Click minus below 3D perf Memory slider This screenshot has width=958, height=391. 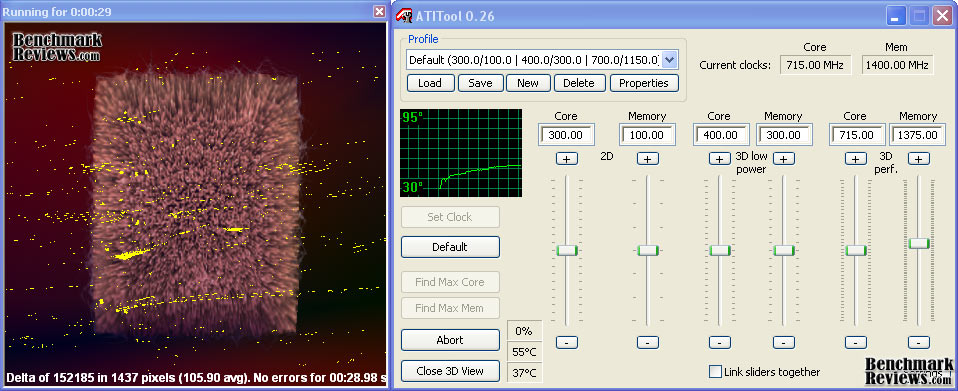pos(919,343)
